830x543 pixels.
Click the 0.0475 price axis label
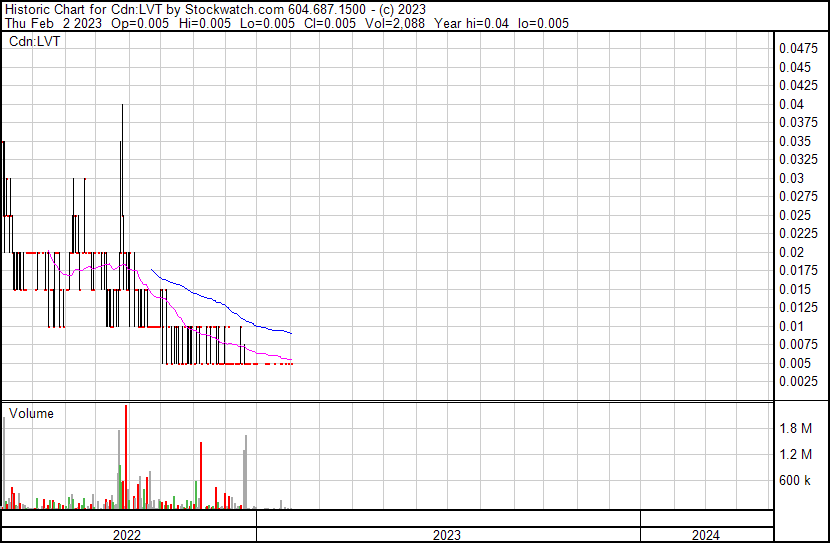click(798, 48)
